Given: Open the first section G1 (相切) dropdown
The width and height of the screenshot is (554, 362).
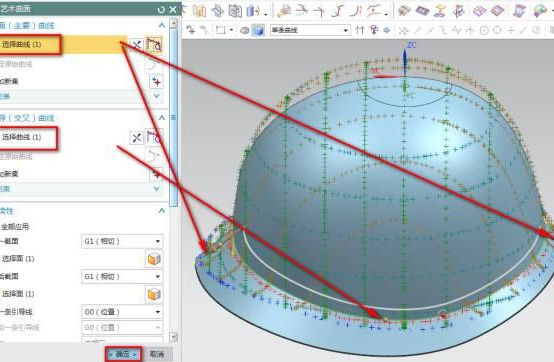Looking at the screenshot, I should [122, 242].
